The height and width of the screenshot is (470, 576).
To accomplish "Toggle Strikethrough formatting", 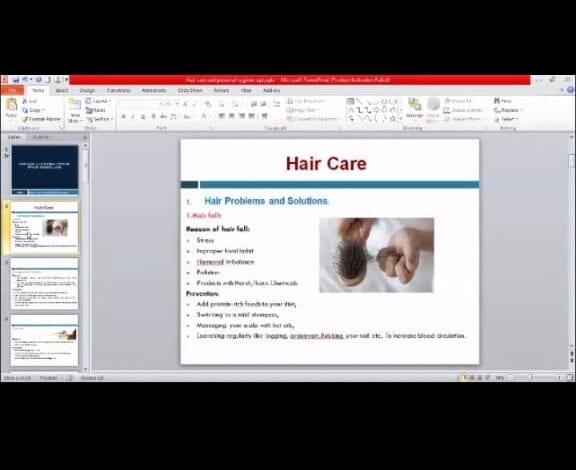I will pyautogui.click(x=163, y=116).
